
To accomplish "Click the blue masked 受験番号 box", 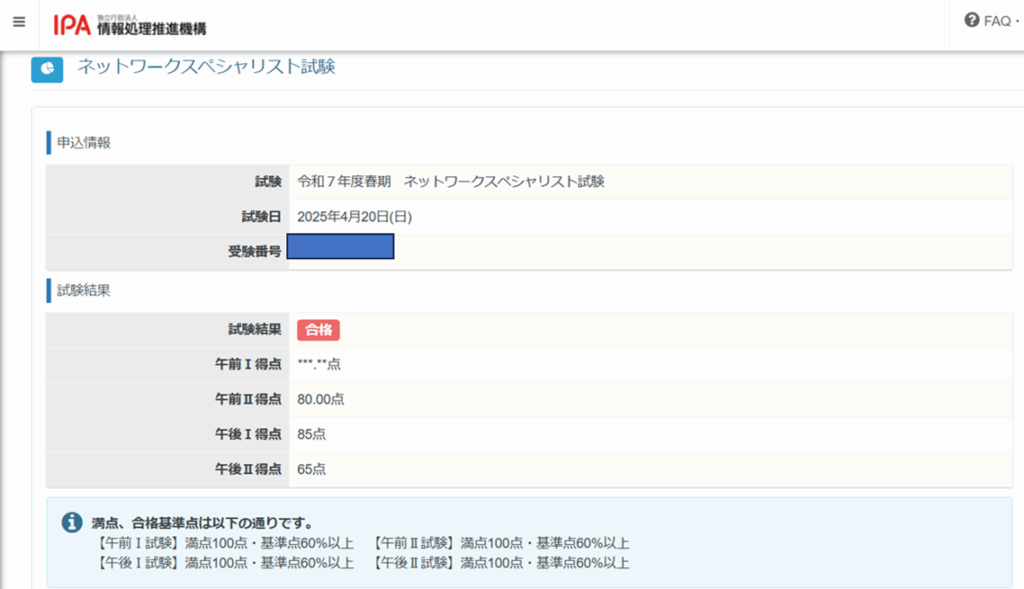I will [x=340, y=246].
